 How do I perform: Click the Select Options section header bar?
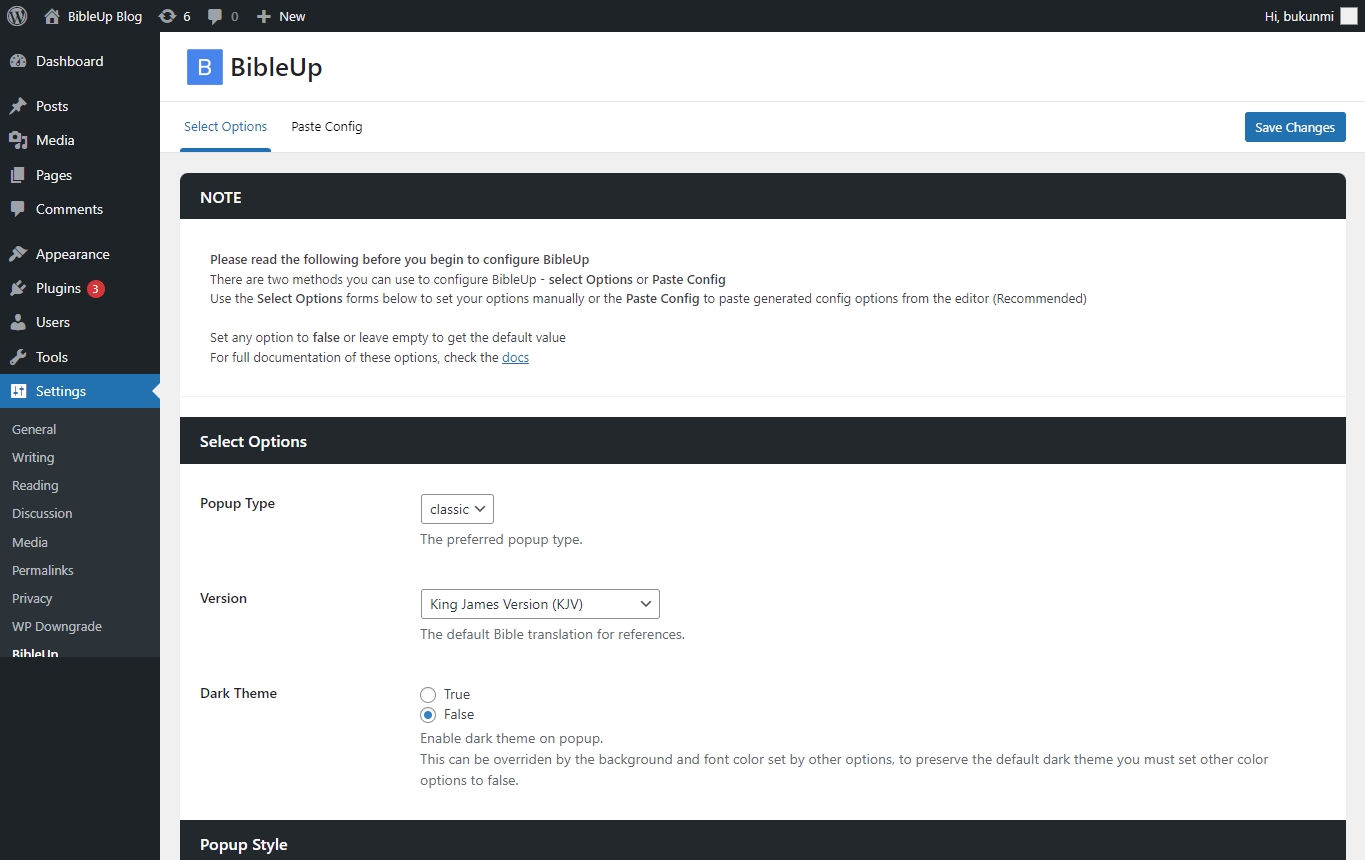click(x=763, y=441)
